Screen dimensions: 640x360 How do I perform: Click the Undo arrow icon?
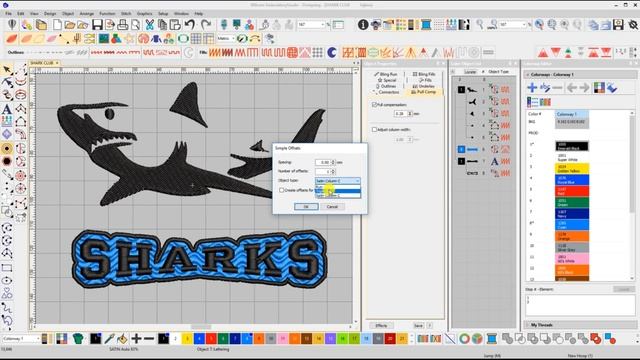coord(189,25)
